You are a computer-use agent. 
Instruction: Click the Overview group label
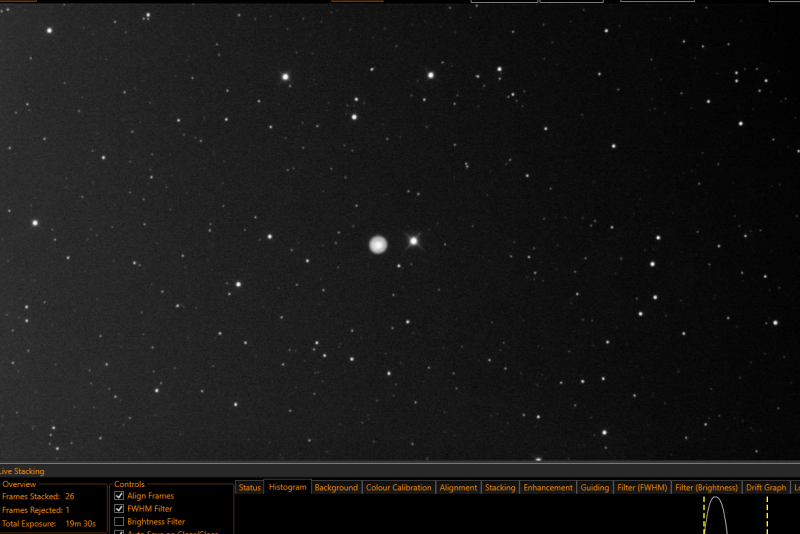click(x=19, y=484)
